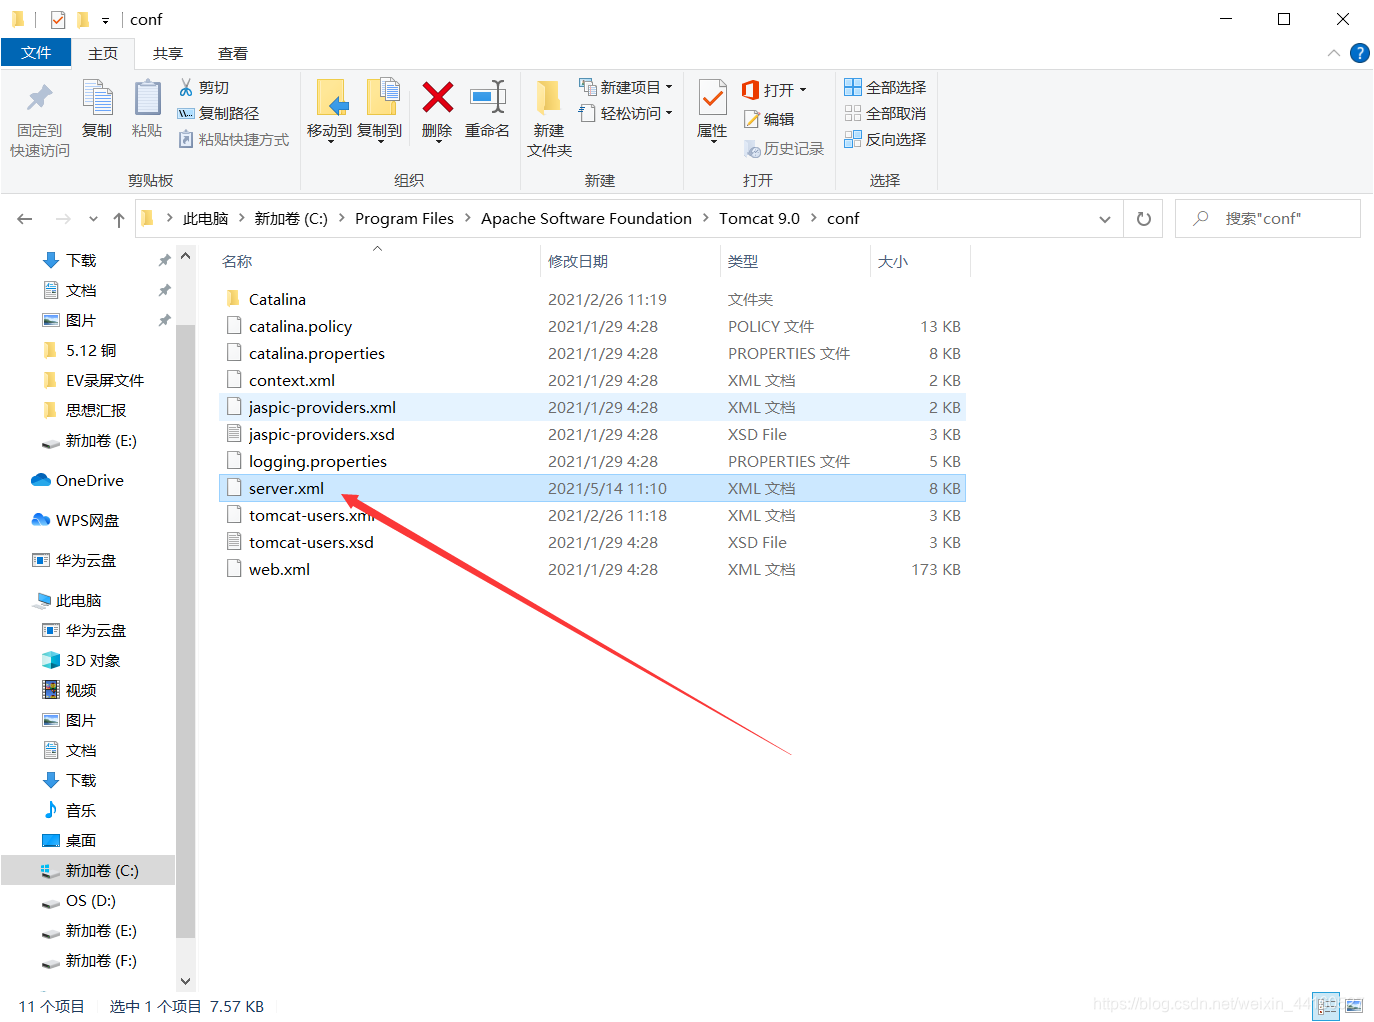Open the History button in ribbon
The height and width of the screenshot is (1022, 1374).
click(x=784, y=148)
